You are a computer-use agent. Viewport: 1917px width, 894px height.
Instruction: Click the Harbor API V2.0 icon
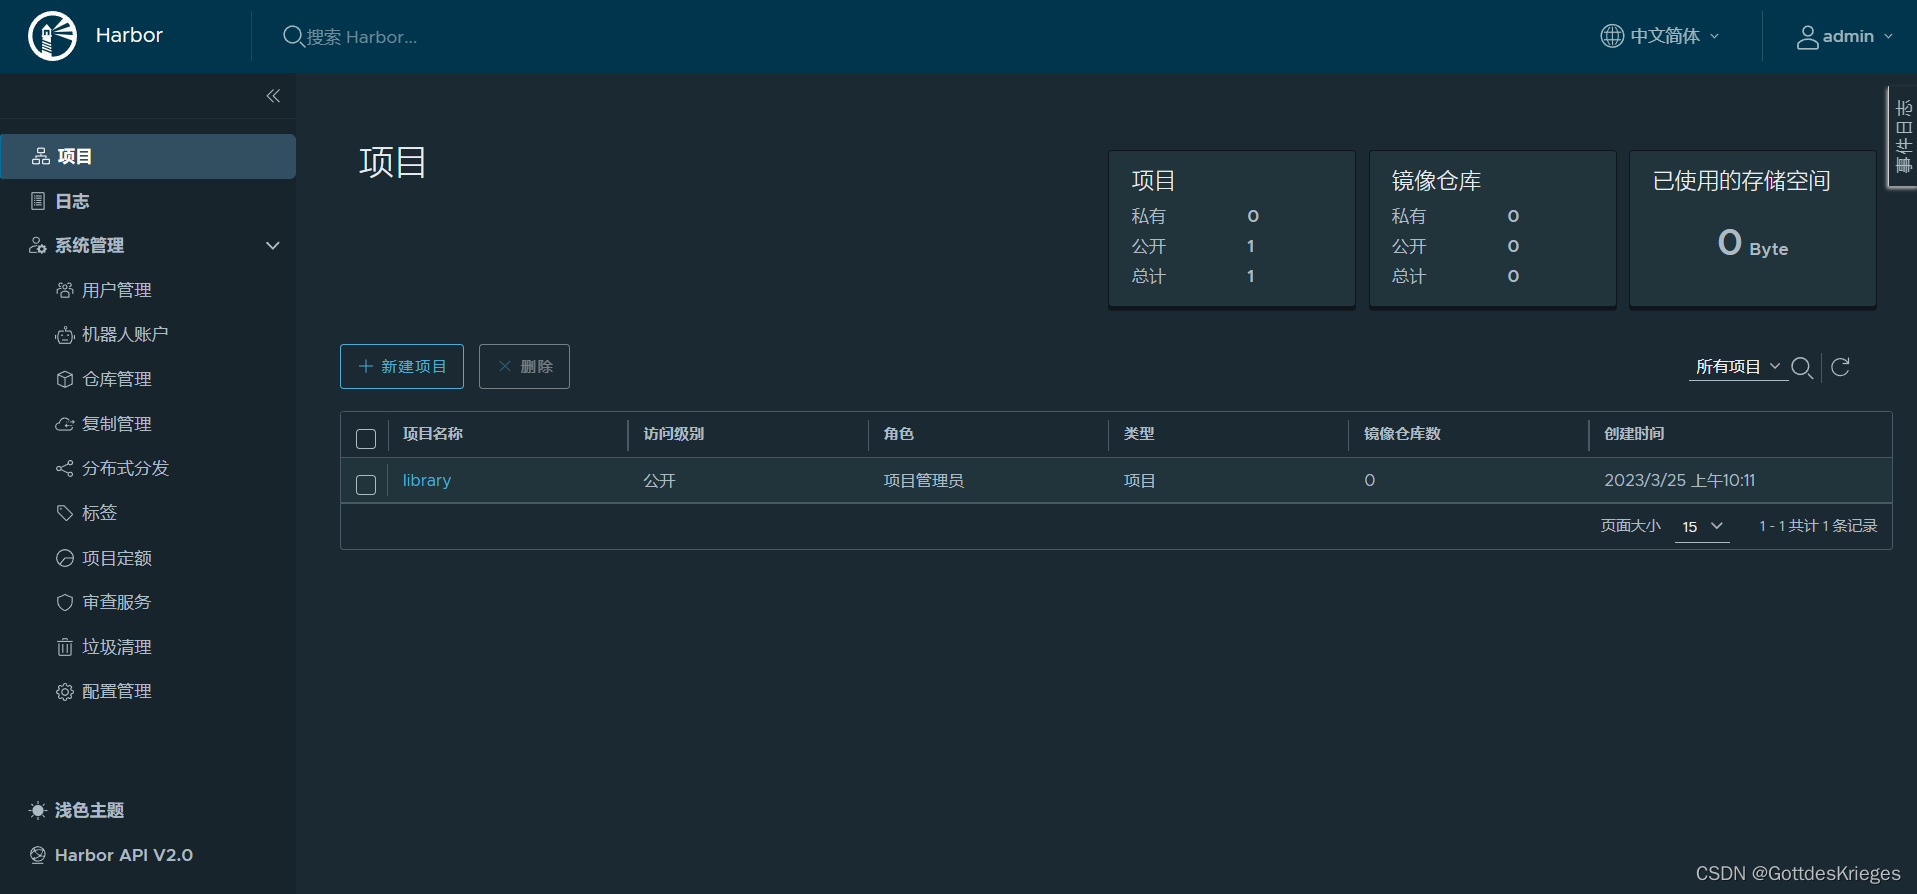click(x=38, y=855)
